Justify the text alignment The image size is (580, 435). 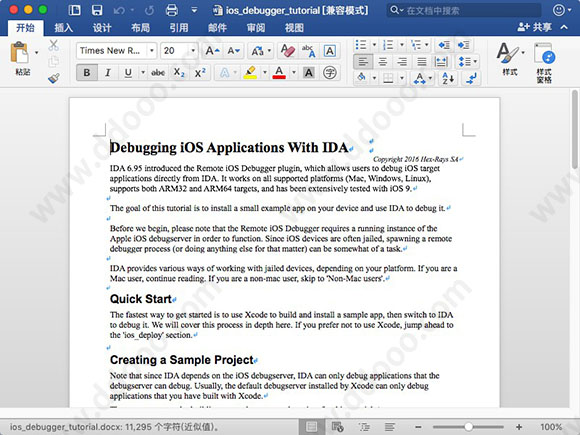tap(422, 61)
